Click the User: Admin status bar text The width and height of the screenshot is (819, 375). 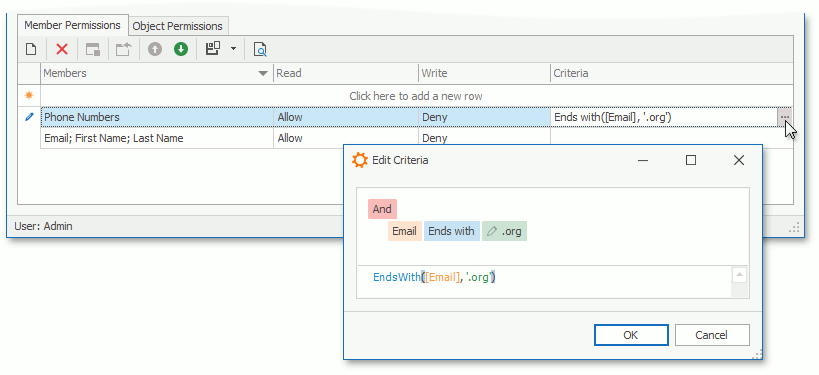[43, 226]
